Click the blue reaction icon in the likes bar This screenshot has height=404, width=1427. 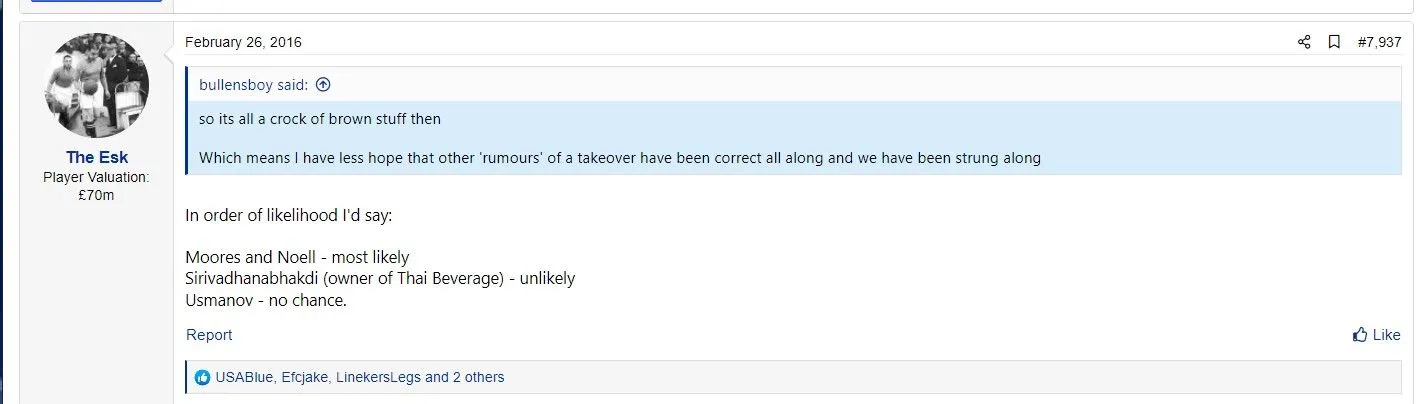[x=203, y=377]
